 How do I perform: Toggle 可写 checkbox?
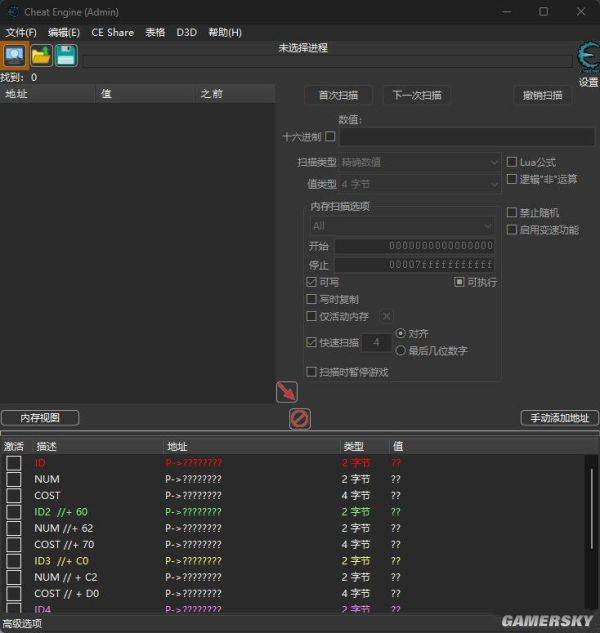[x=311, y=282]
